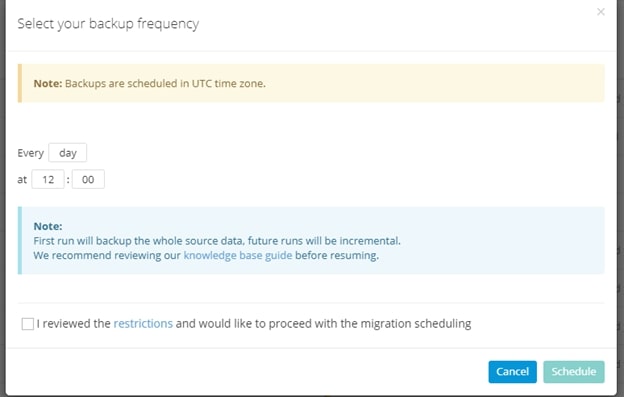Click the dimmed backdrop left of the dialog
Screen dimensions: 624x397
(x=2, y=199)
